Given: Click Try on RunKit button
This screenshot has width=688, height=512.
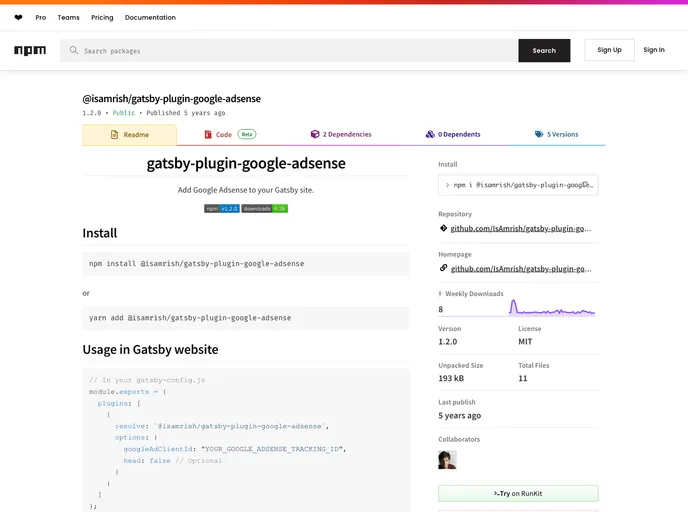Looking at the screenshot, I should tap(518, 494).
